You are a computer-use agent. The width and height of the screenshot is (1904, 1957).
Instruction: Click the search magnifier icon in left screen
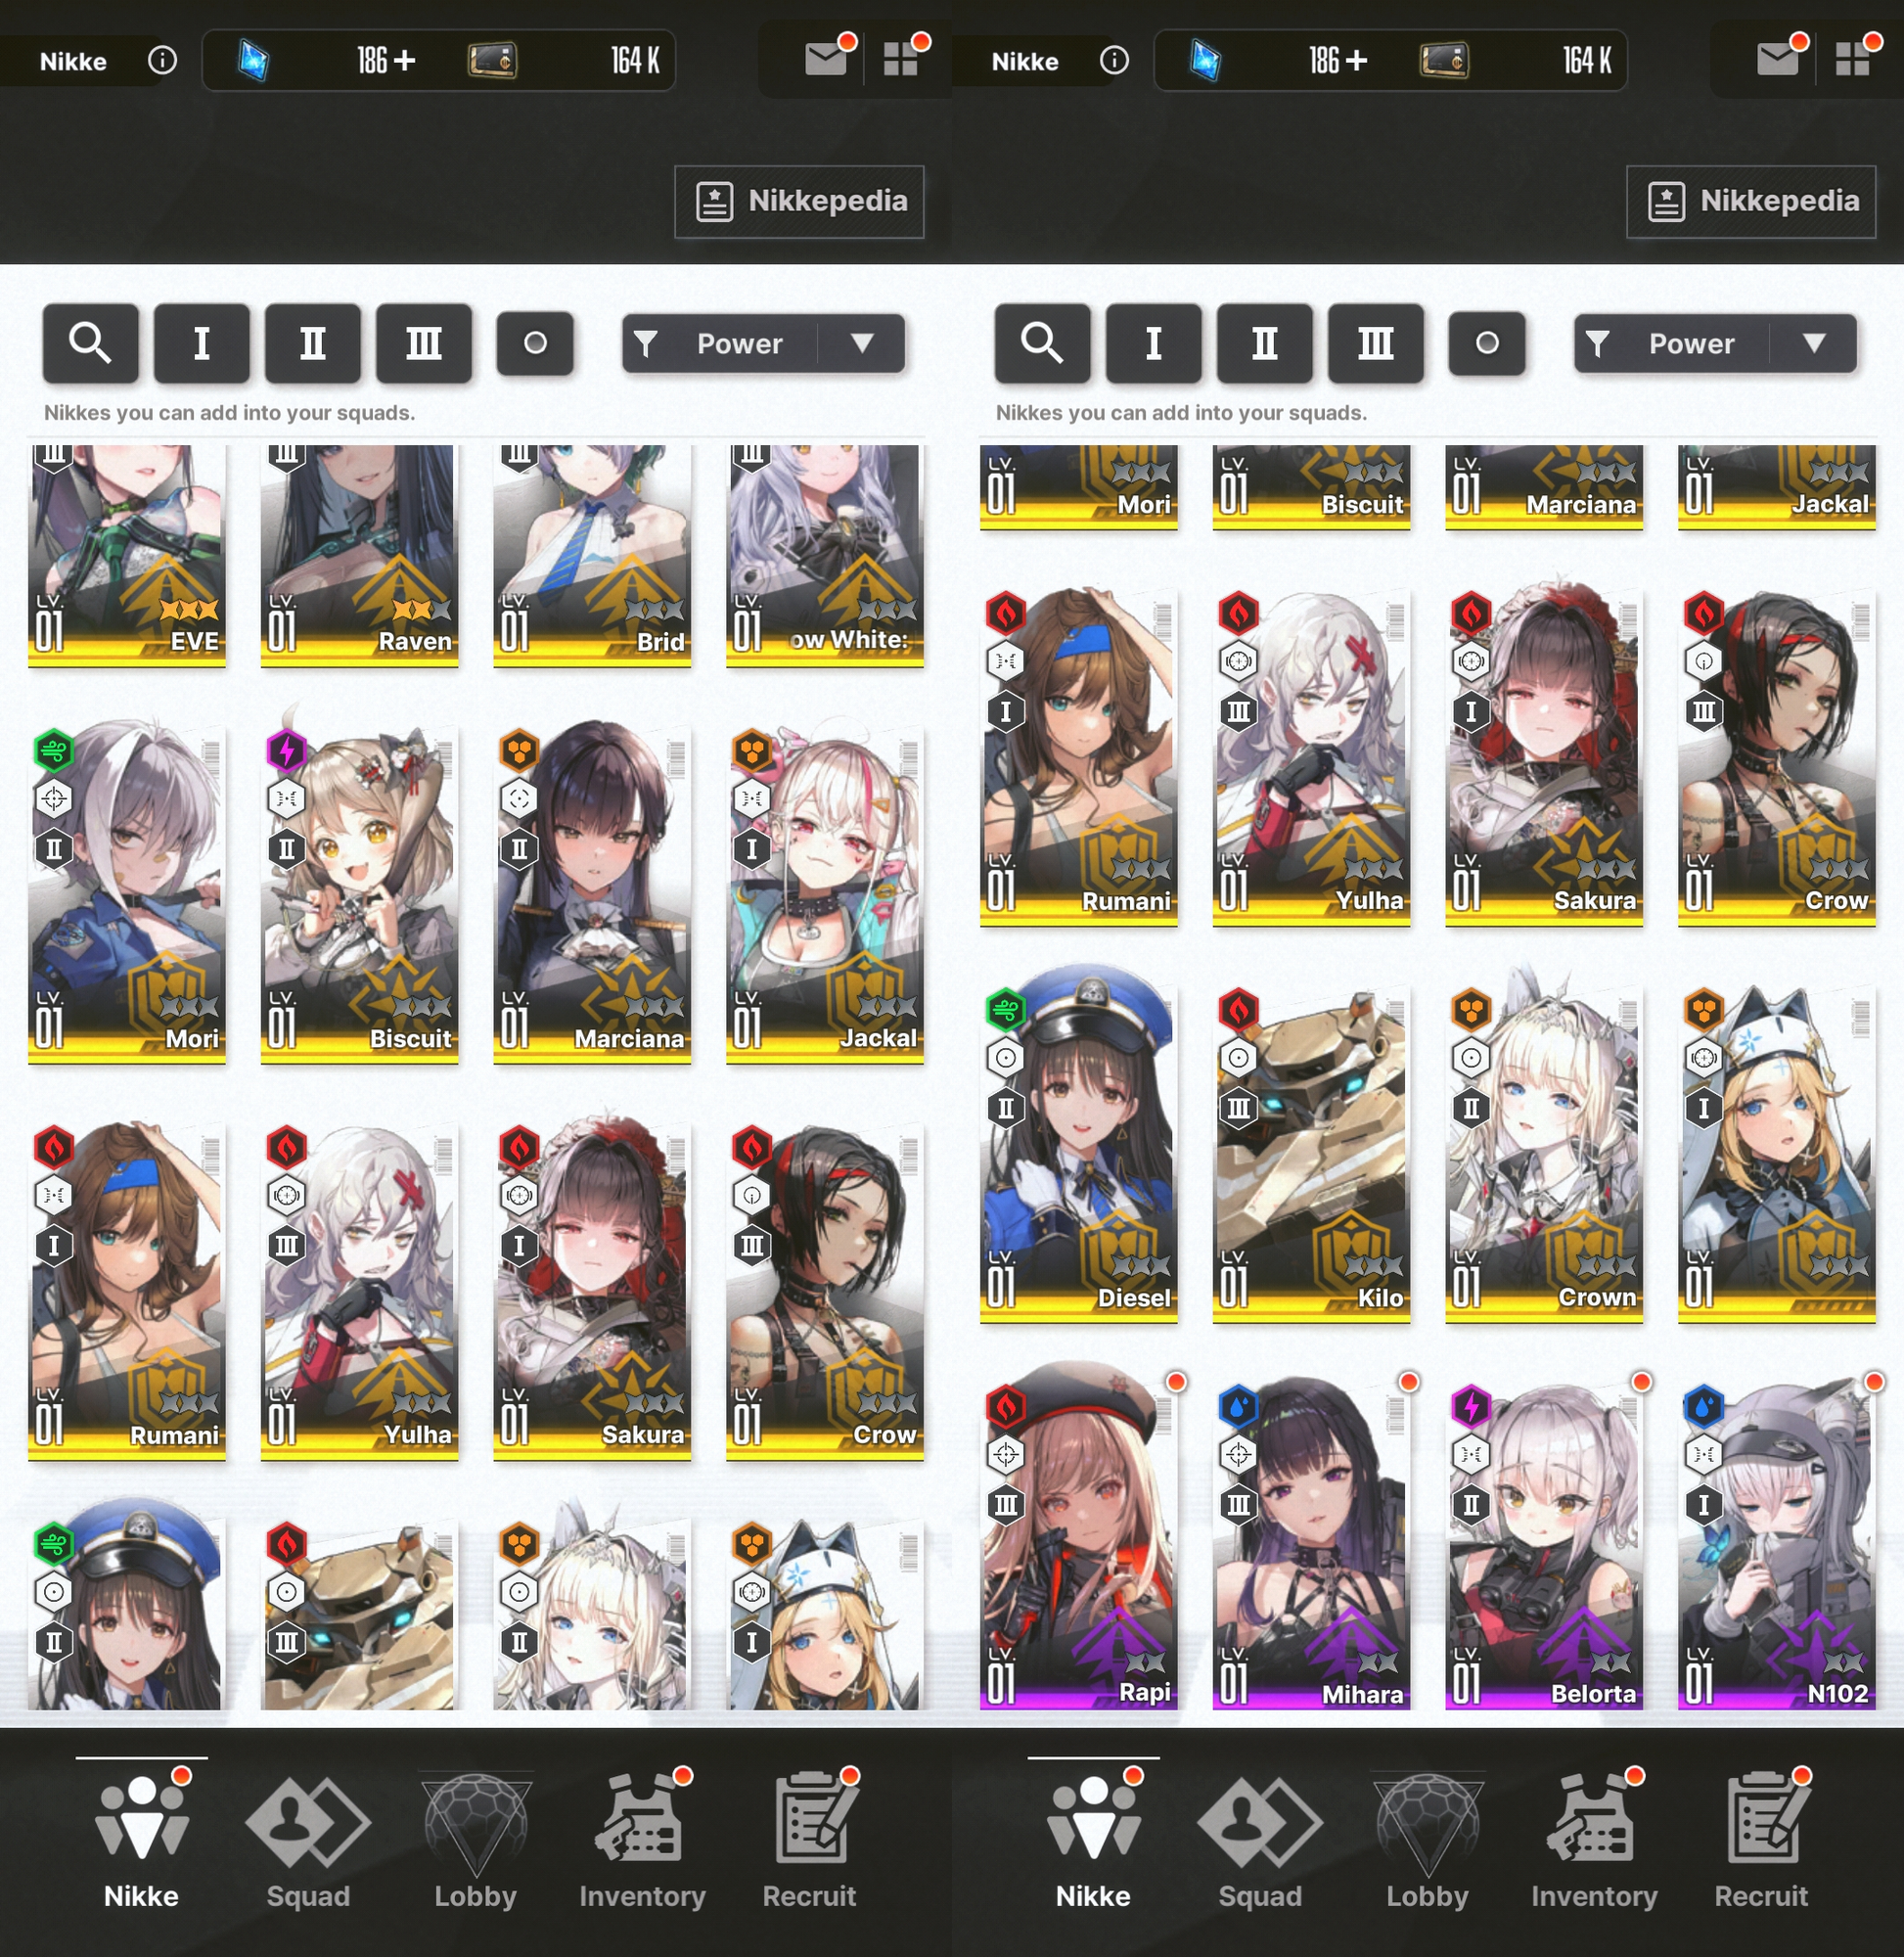[x=90, y=344]
